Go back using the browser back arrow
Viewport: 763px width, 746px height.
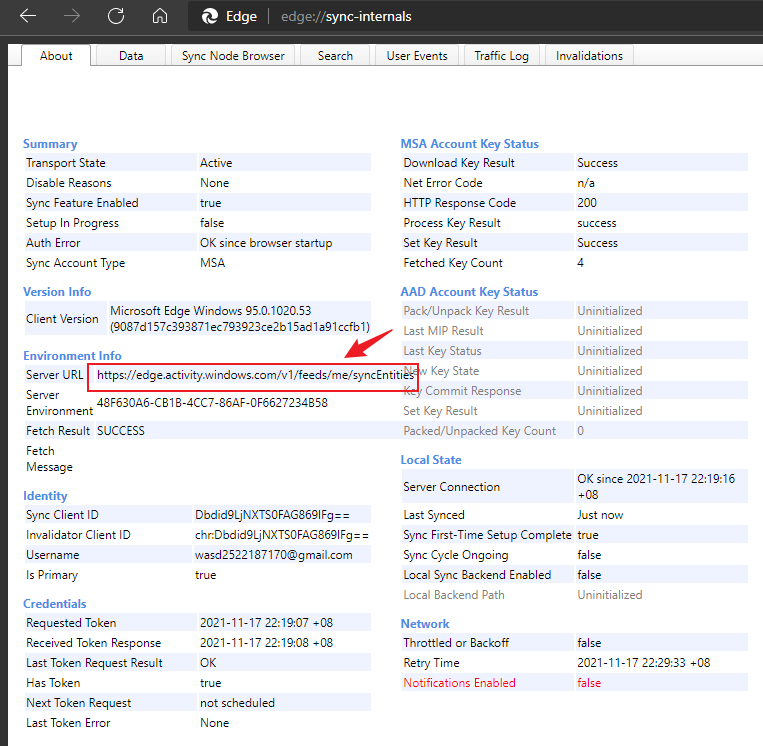click(28, 16)
